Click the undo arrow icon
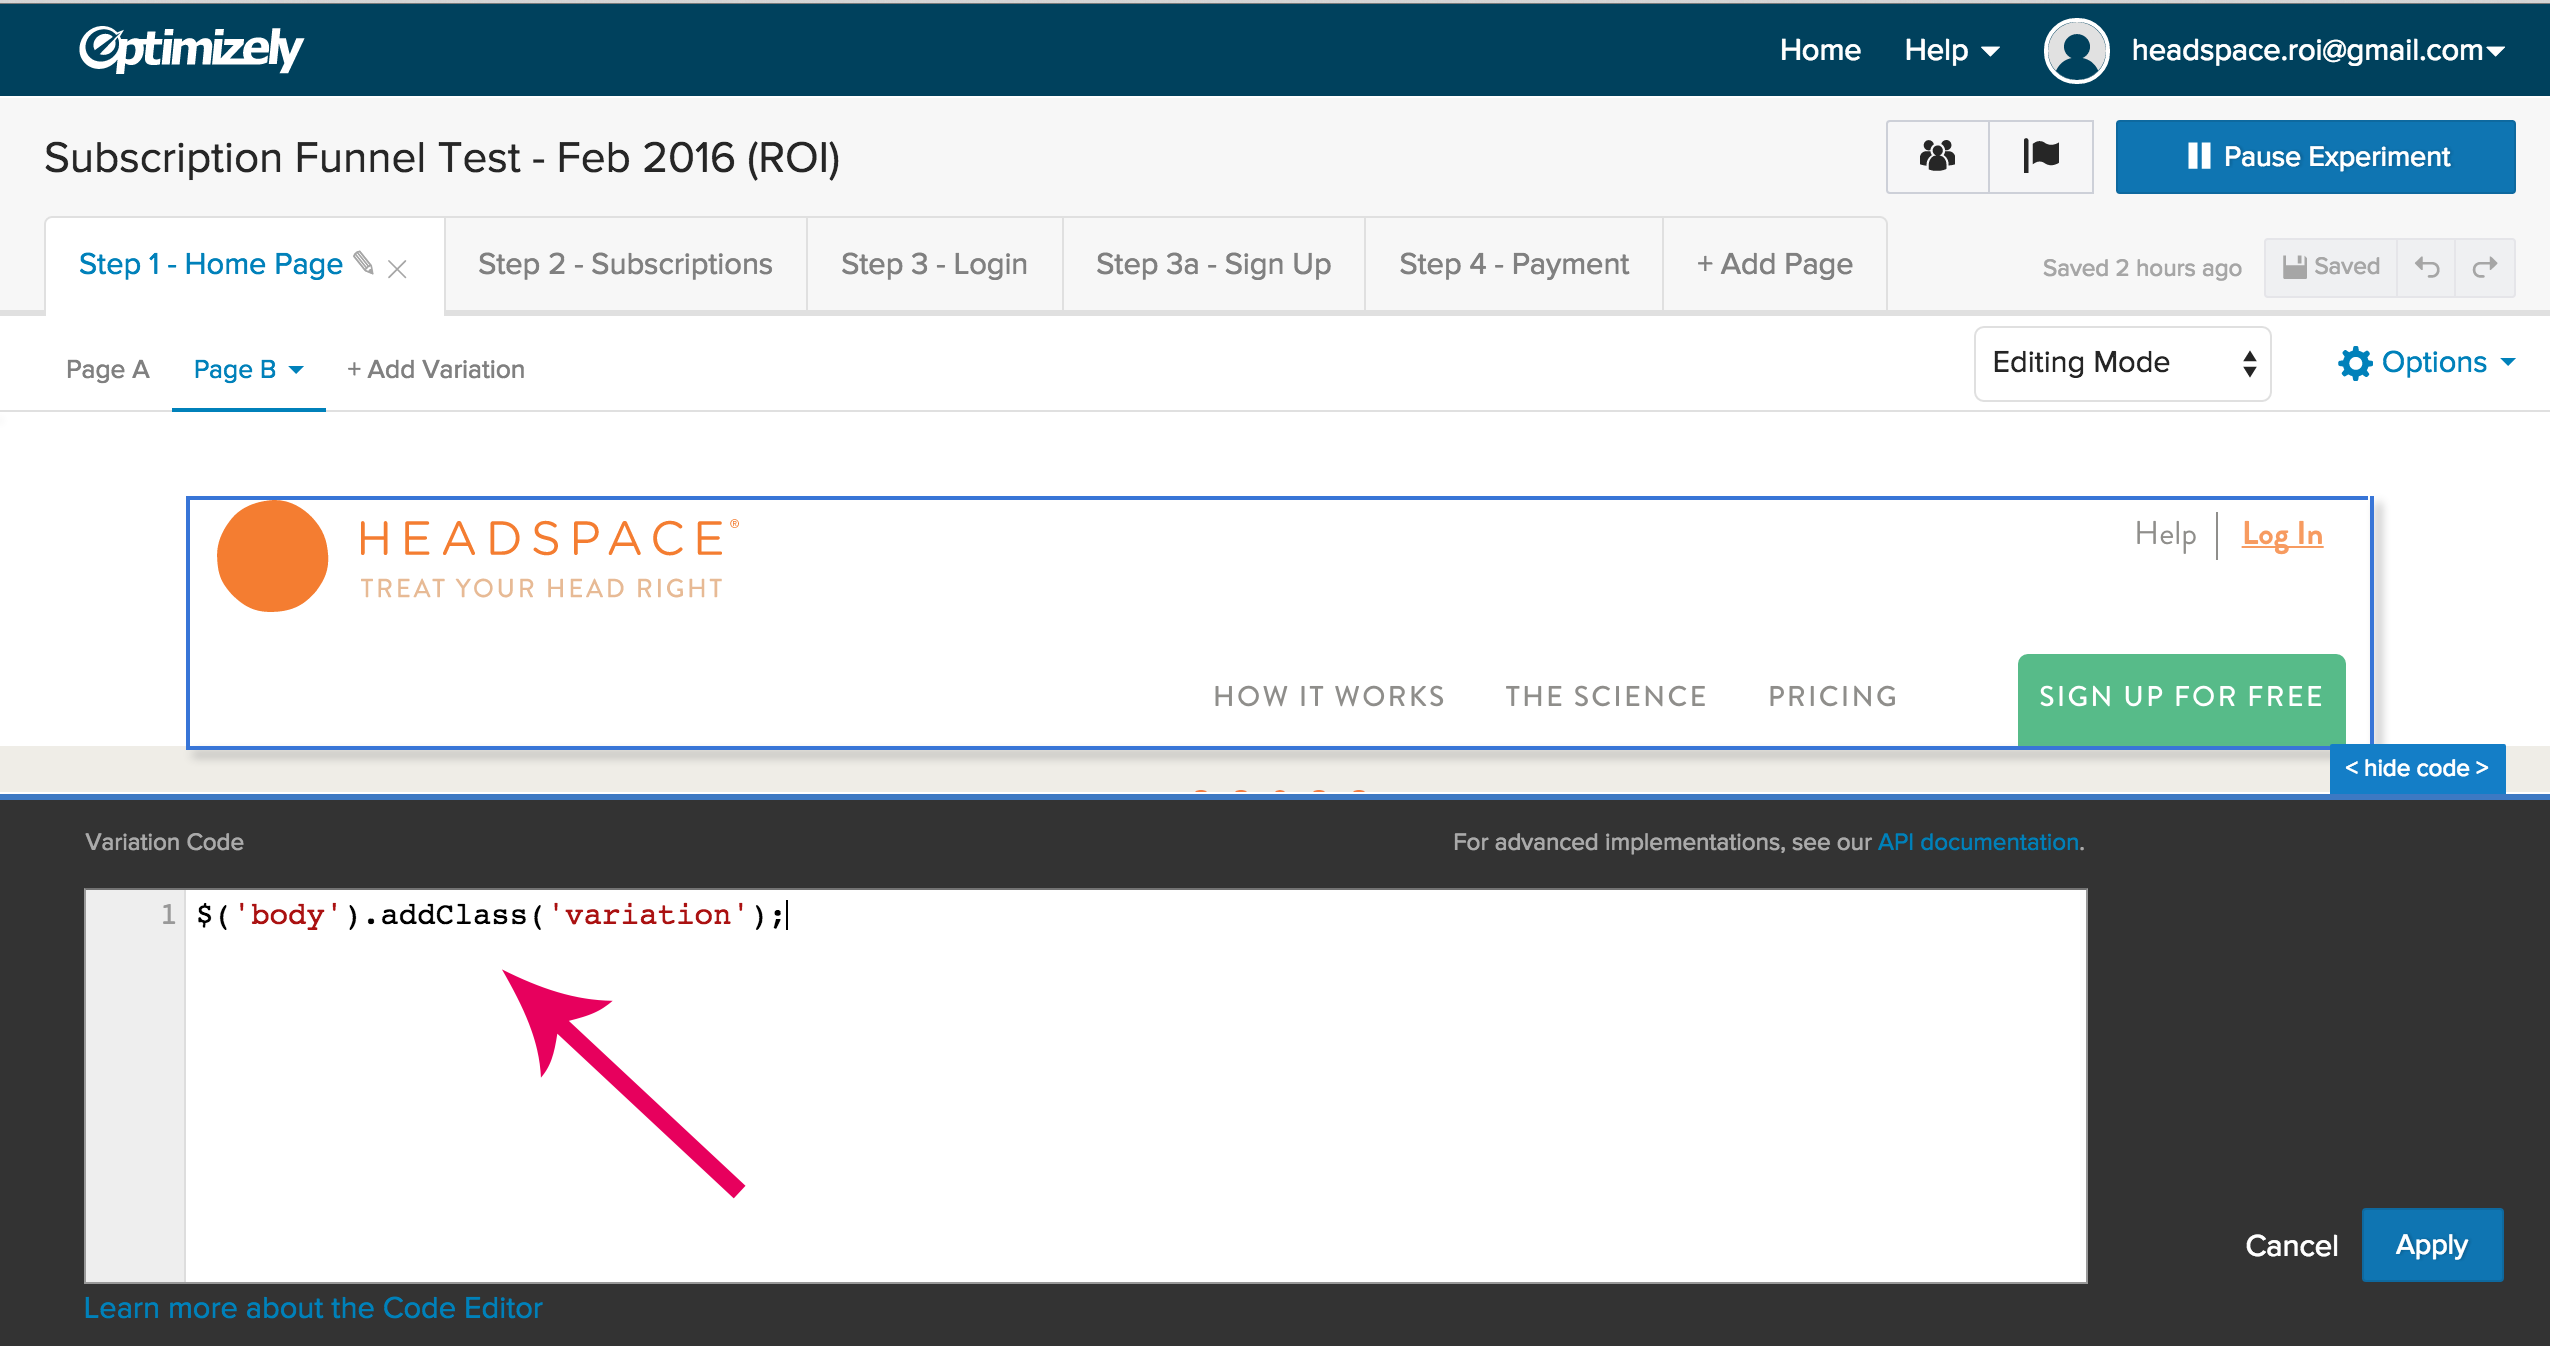This screenshot has height=1346, width=2550. coord(2427,267)
